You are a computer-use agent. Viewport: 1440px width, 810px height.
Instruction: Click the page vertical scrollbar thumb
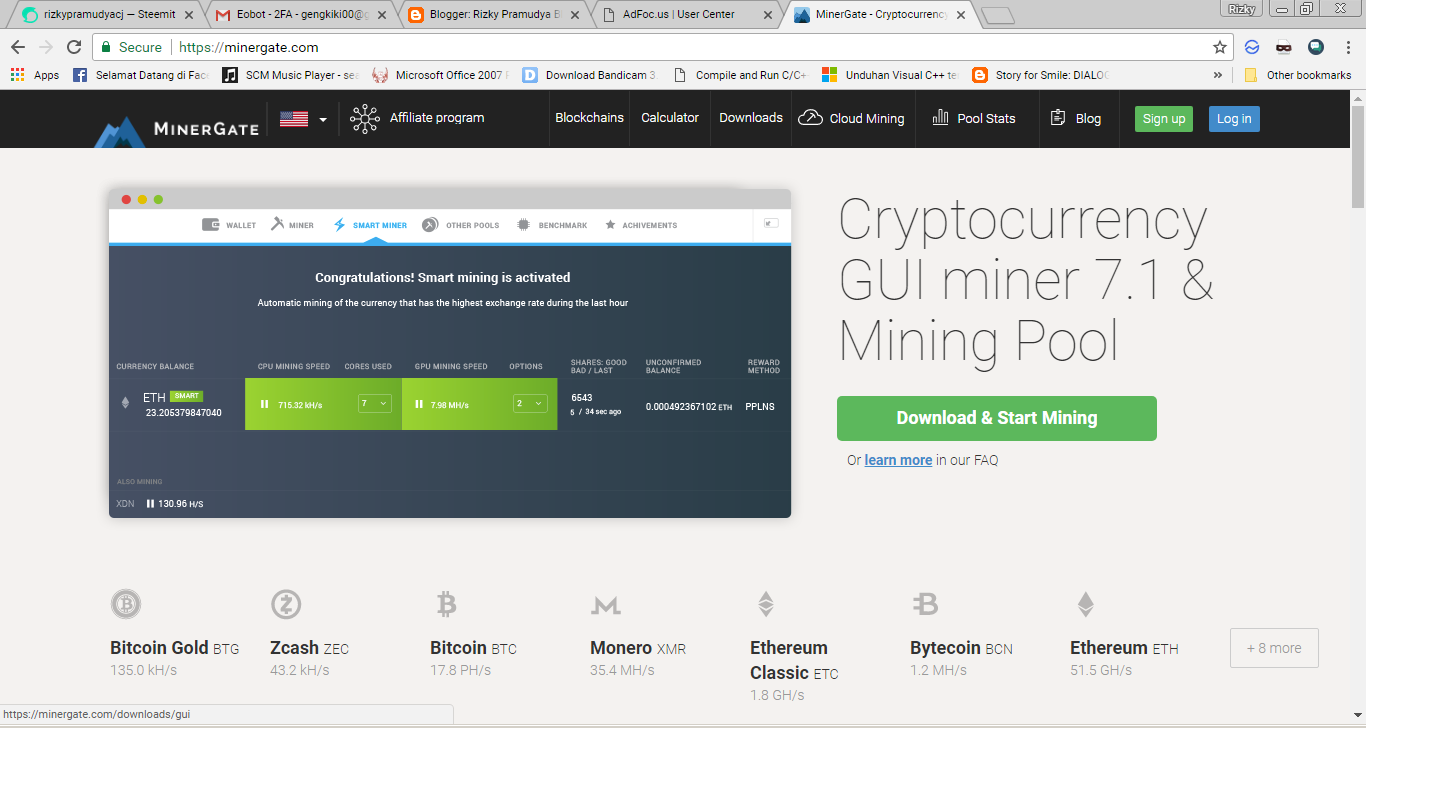coord(1357,156)
